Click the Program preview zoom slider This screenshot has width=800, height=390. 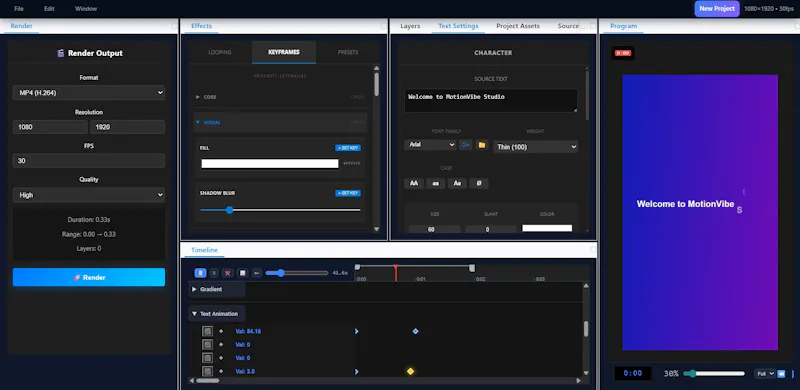coord(714,374)
